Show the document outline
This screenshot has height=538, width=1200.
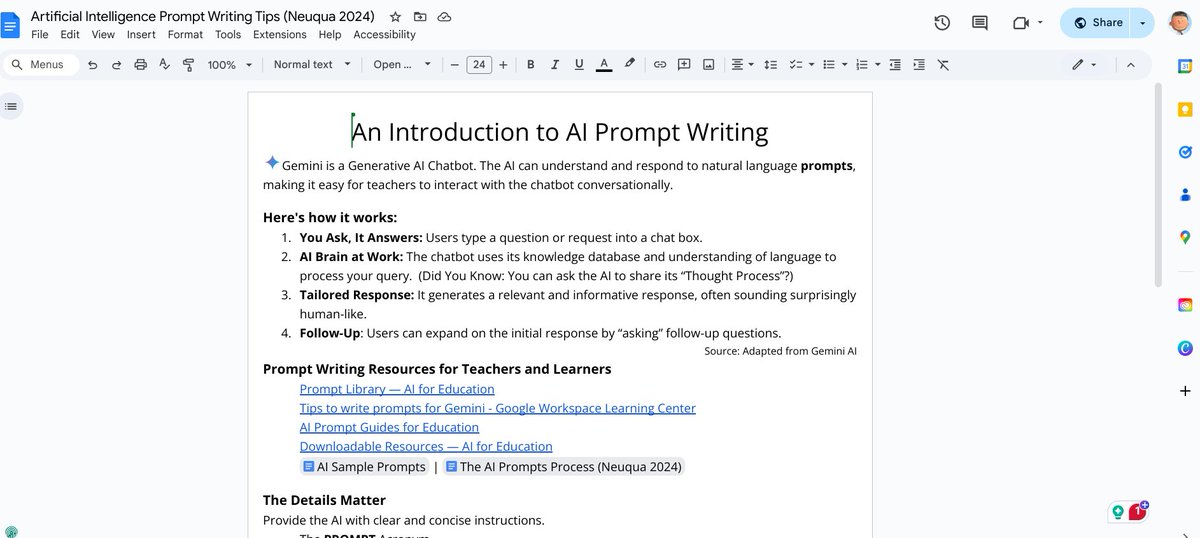(x=10, y=106)
